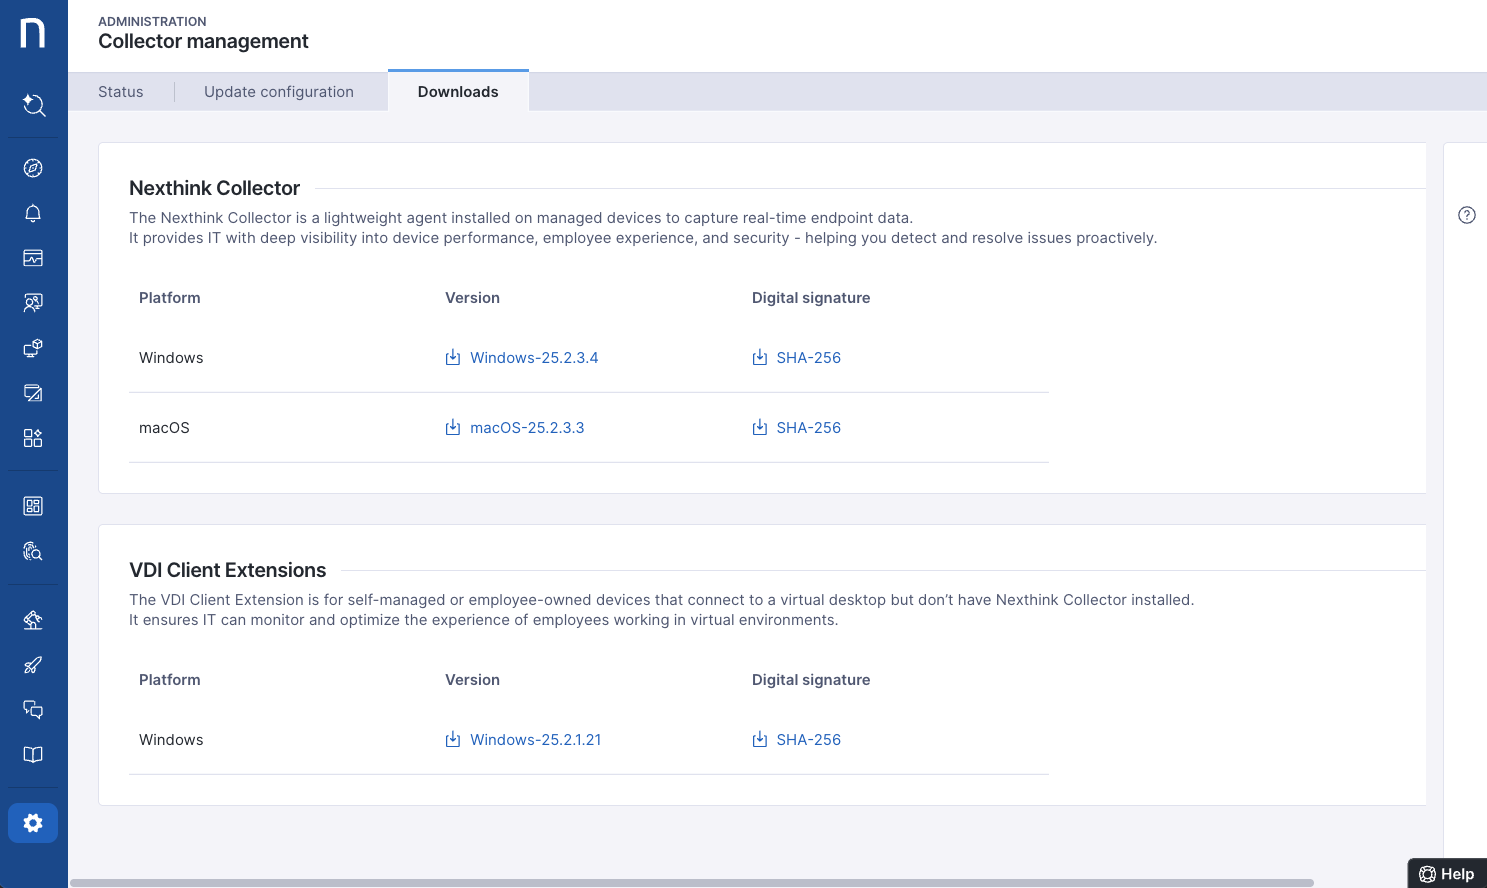Screen dimensions: 1487x888
Task: Open the Applications grid icon
Action: tap(33, 437)
